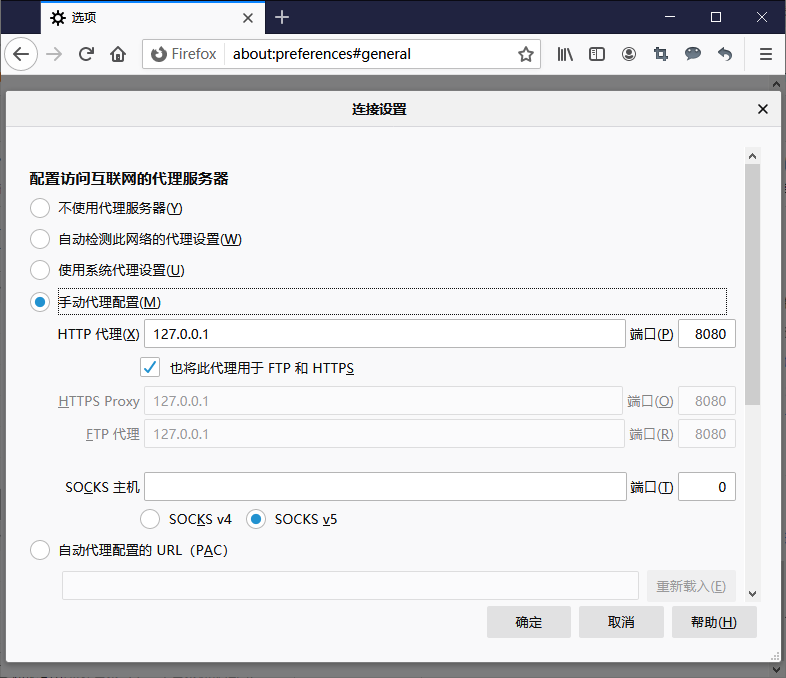Viewport: 786px width, 678px height.
Task: Click the forward navigation arrow
Action: point(54,54)
